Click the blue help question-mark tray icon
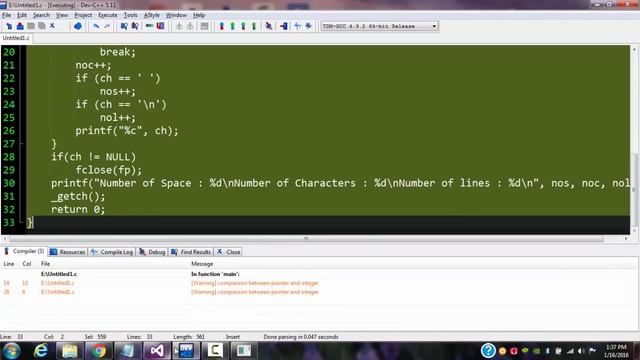Image resolution: width=640 pixels, height=360 pixels. [x=488, y=351]
